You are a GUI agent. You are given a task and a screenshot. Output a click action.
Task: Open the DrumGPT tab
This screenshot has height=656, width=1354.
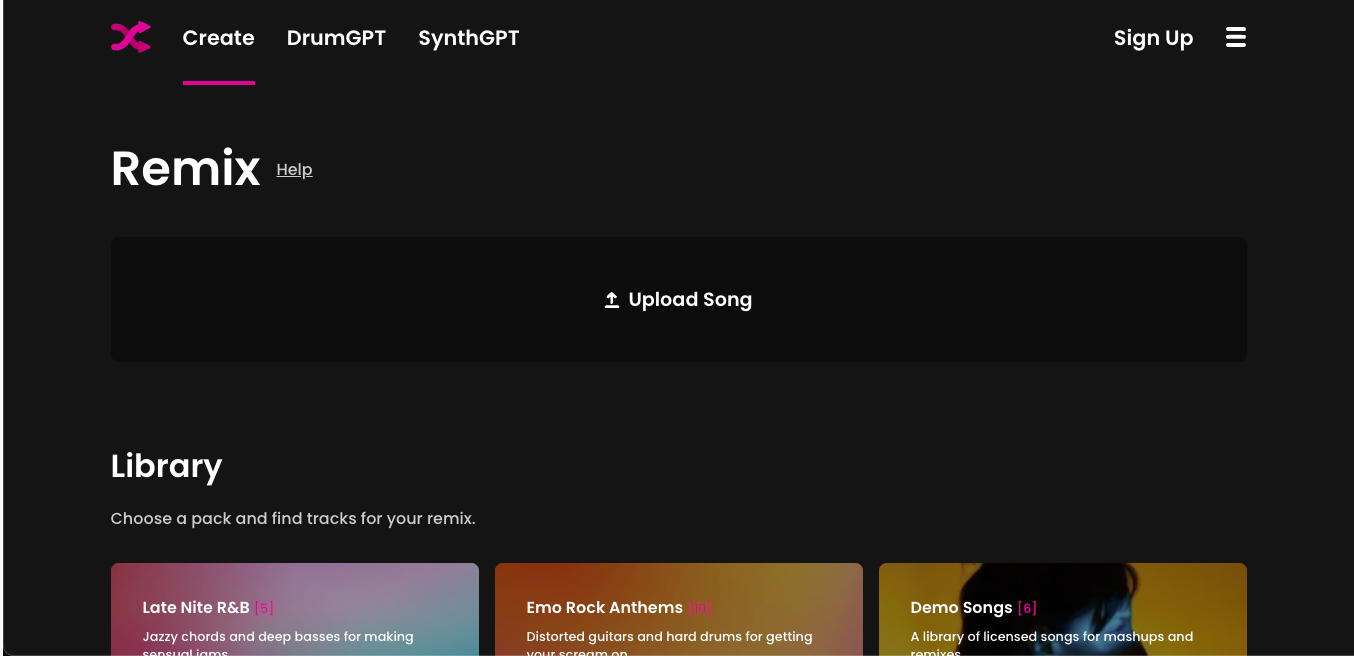(336, 38)
